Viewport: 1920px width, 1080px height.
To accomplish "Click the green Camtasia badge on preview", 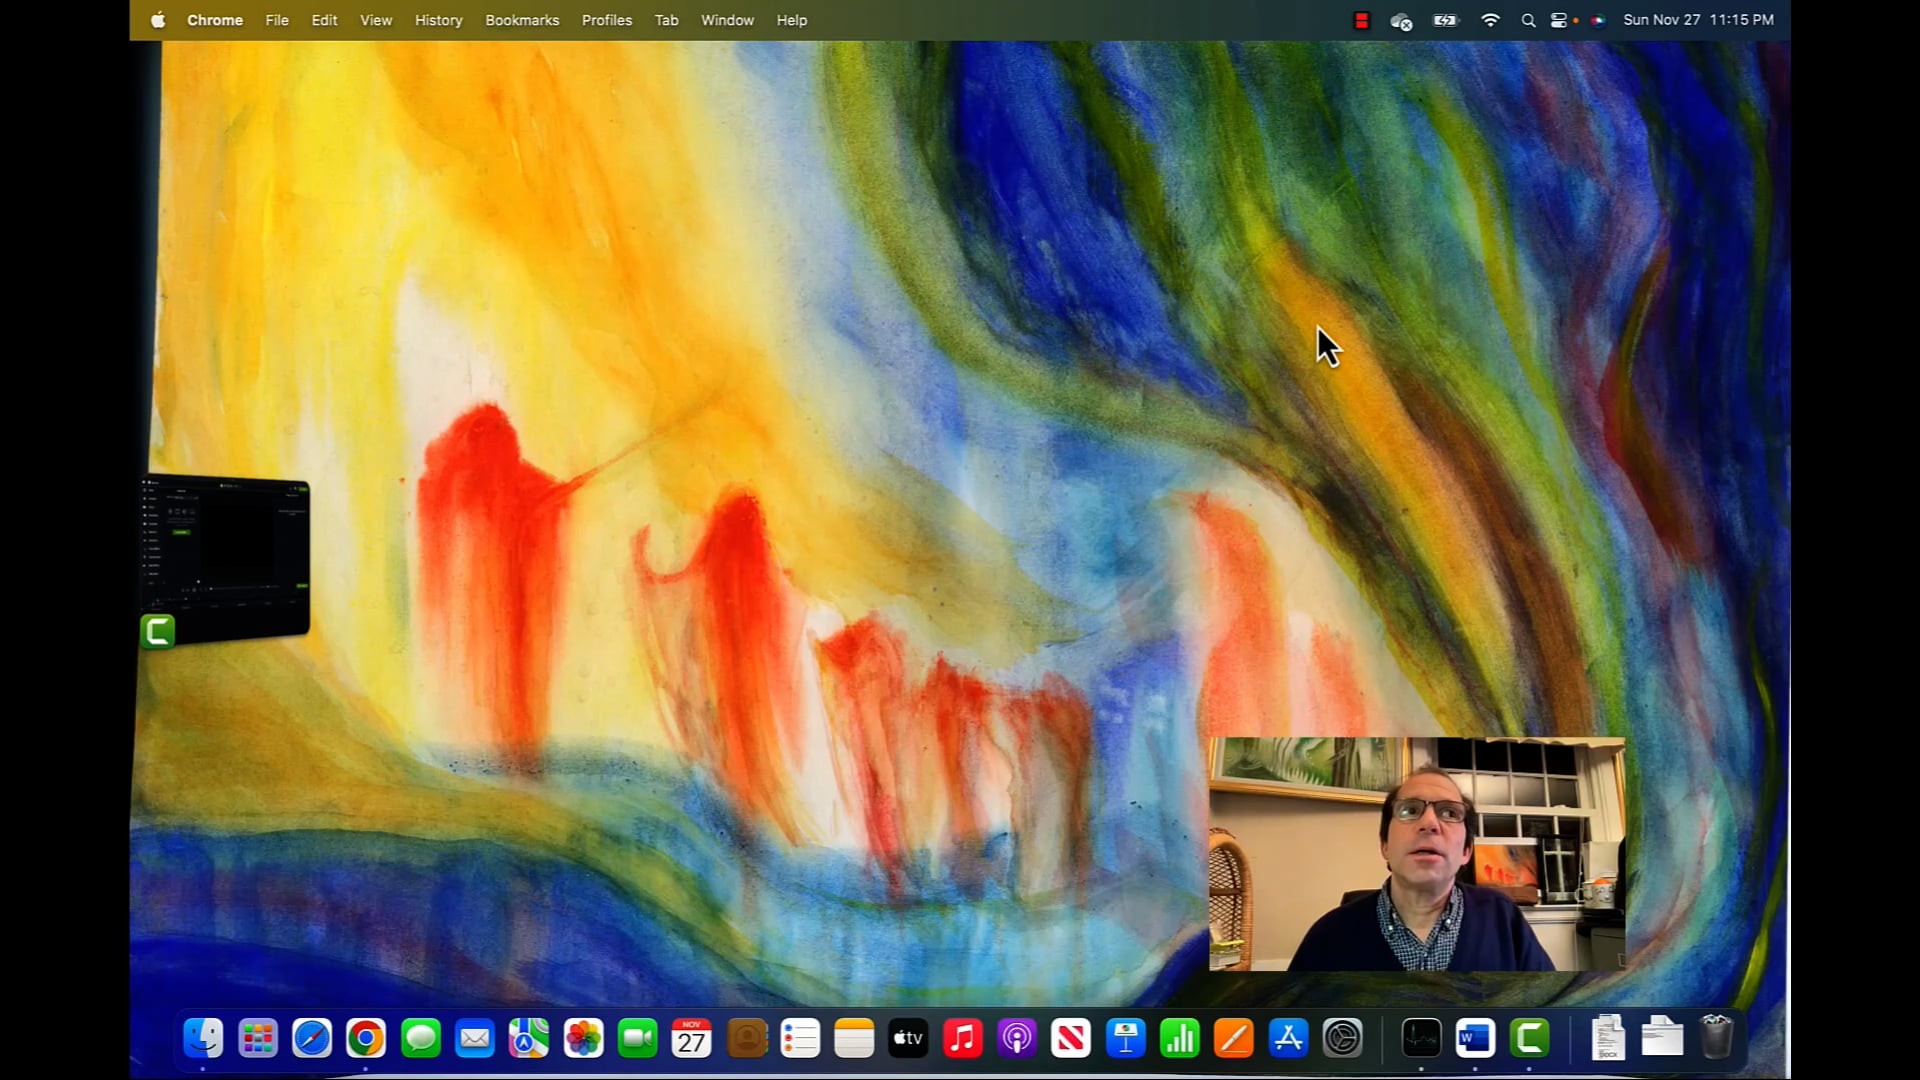I will pos(158,631).
